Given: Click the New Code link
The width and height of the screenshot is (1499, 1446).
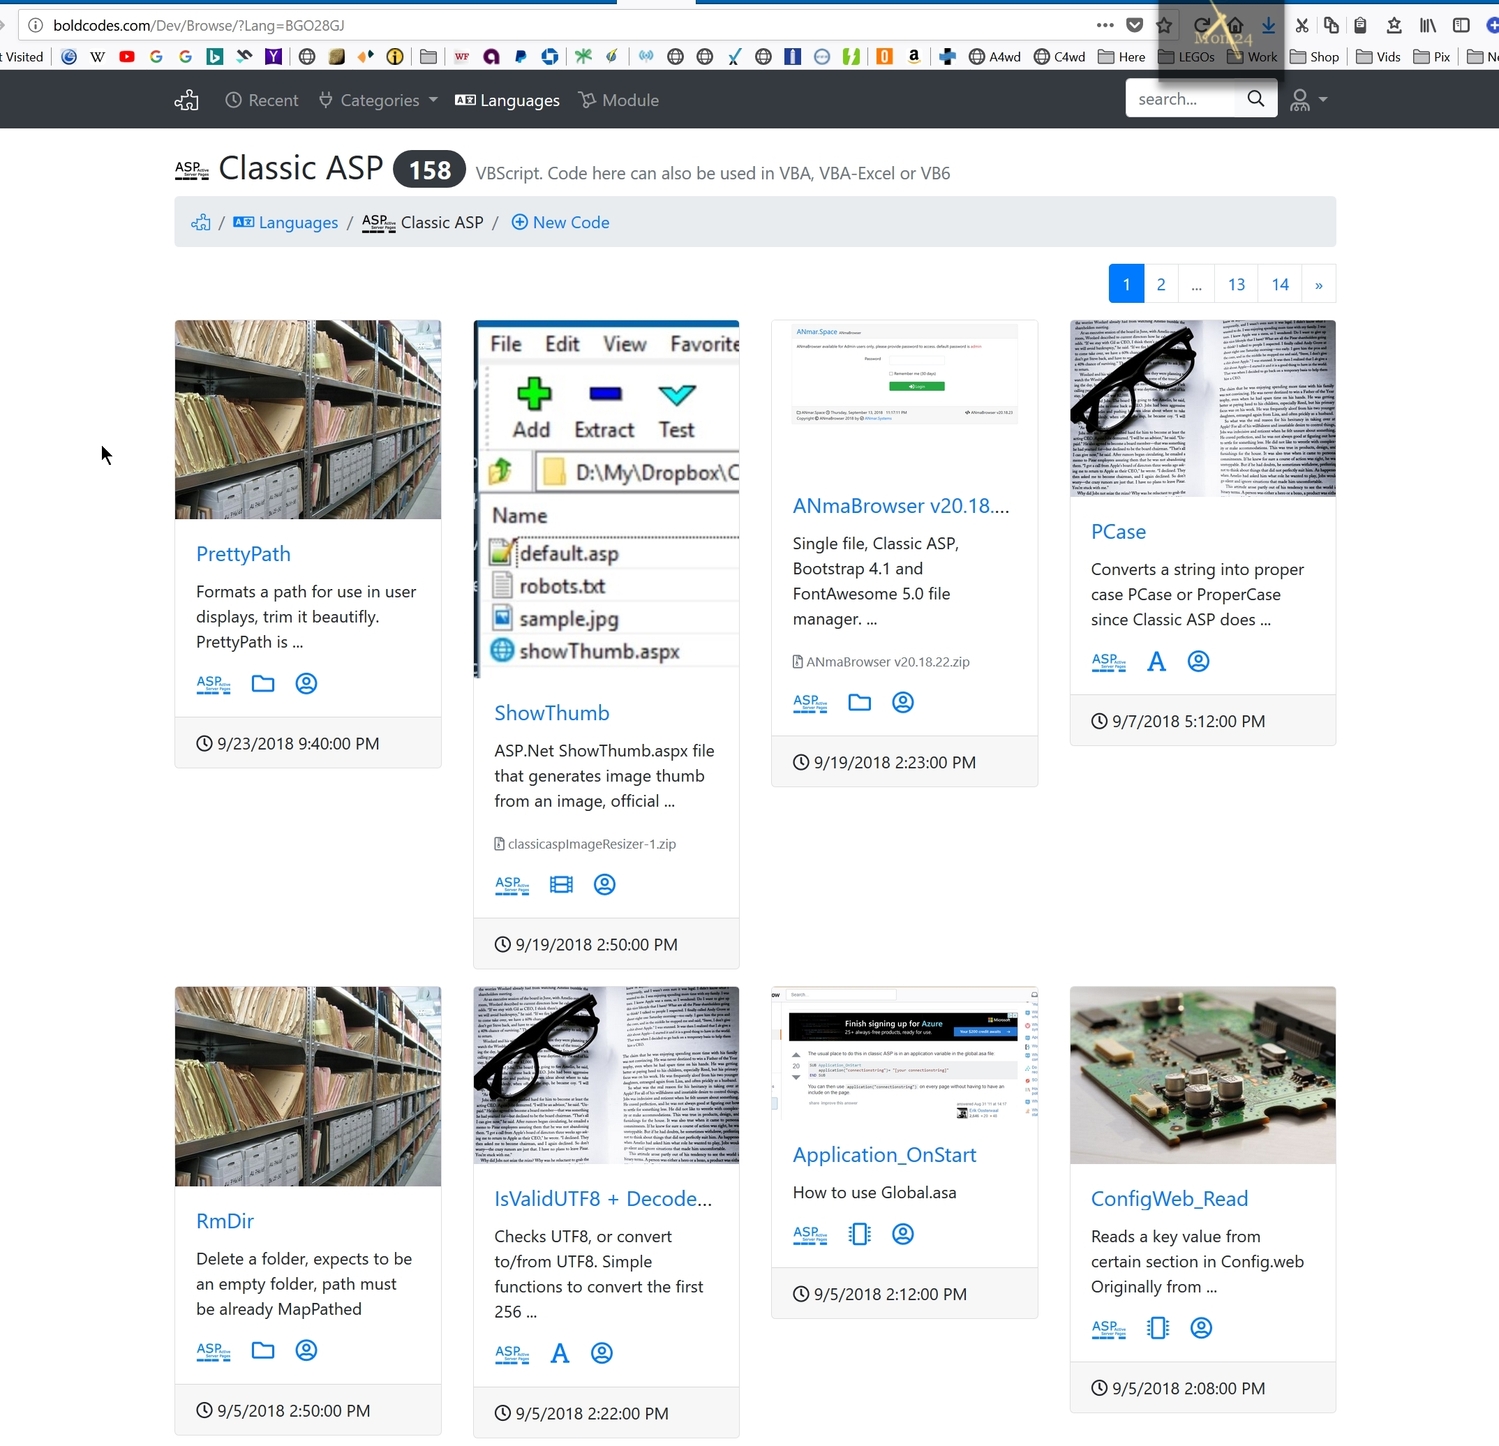Looking at the screenshot, I should point(560,222).
